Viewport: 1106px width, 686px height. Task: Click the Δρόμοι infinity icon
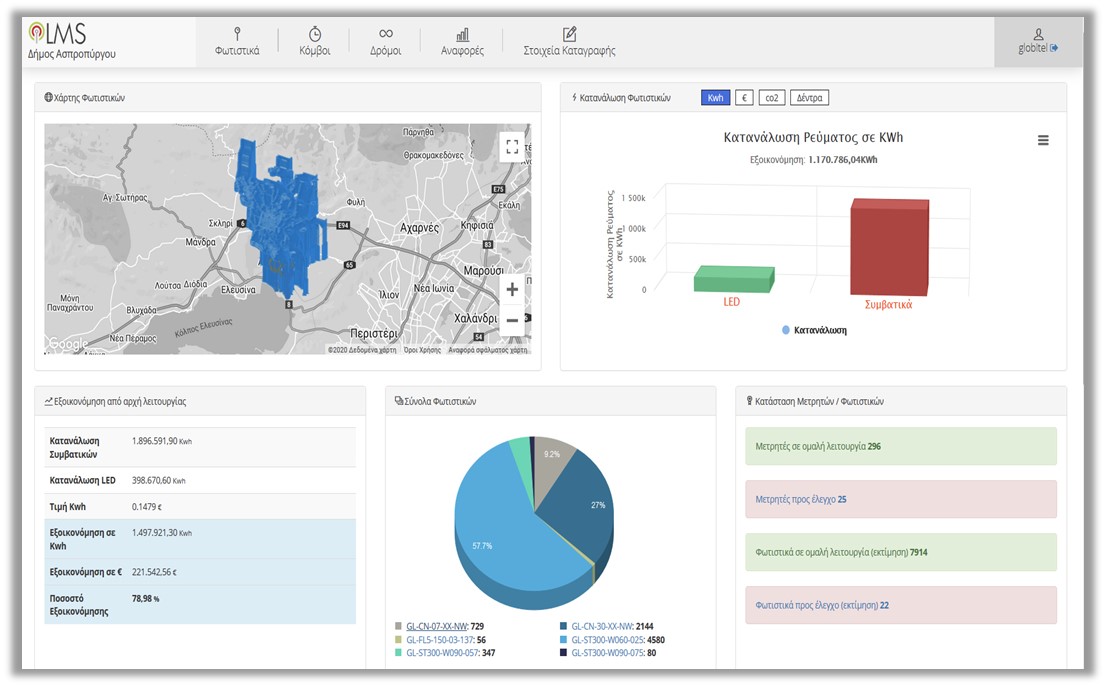(x=386, y=34)
